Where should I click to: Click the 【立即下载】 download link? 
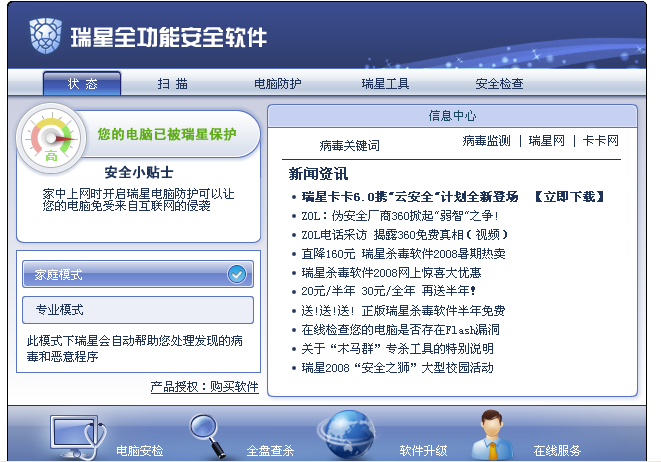(569, 196)
